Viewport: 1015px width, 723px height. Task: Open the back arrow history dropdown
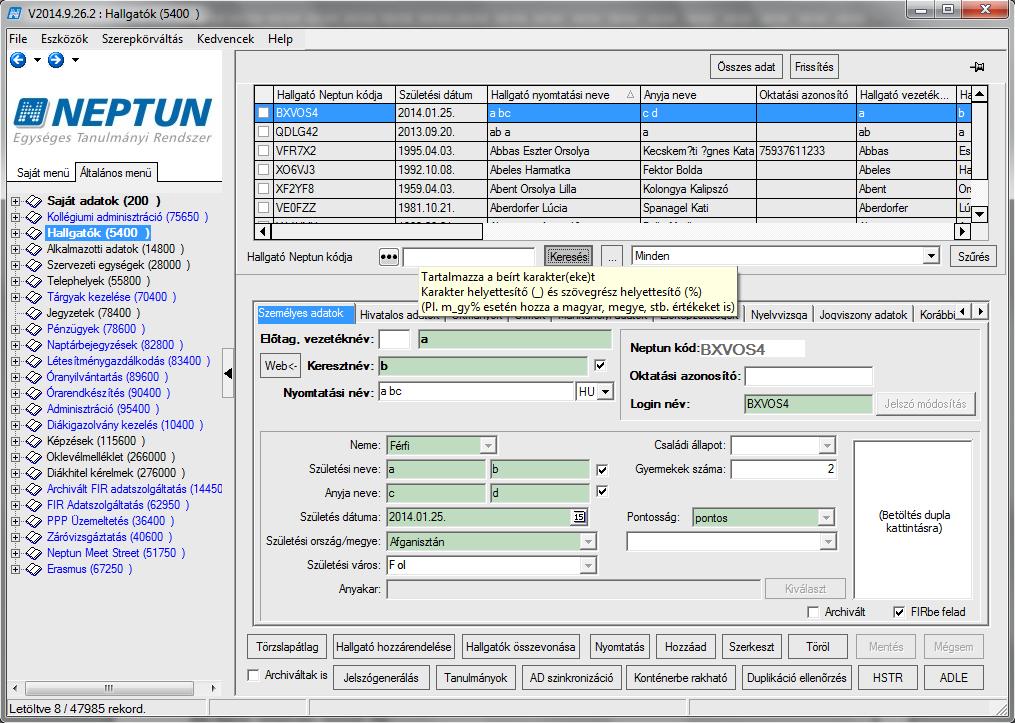[x=37, y=60]
